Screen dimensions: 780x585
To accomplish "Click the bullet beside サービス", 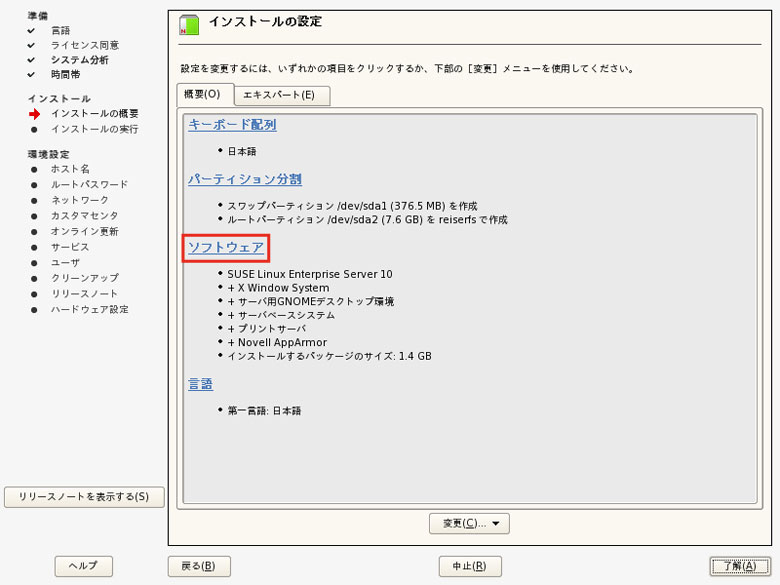I will tap(34, 247).
